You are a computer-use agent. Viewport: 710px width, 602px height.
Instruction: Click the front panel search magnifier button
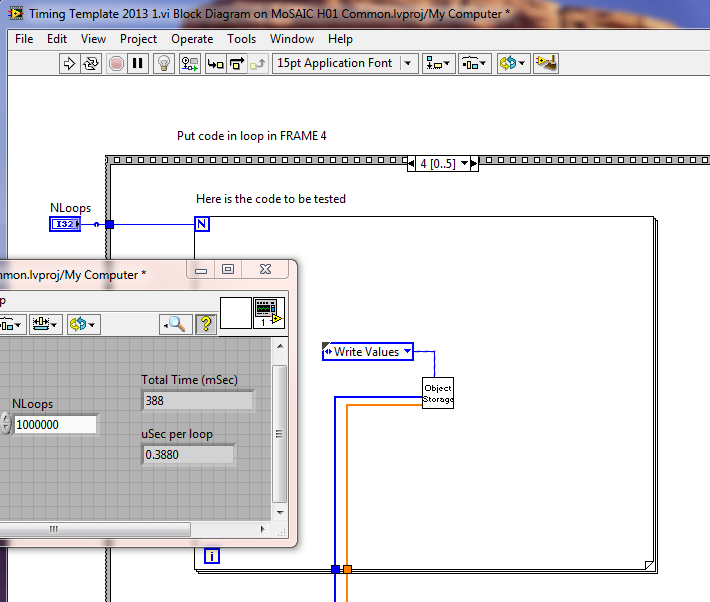[176, 324]
